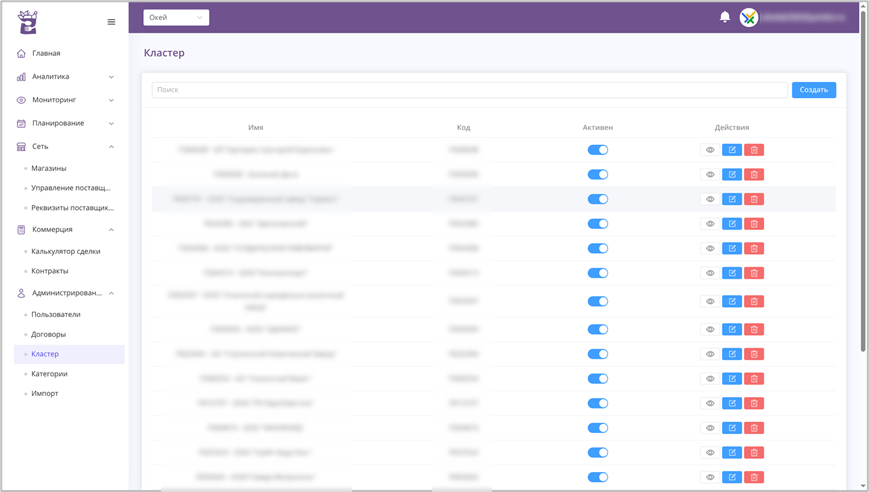Click the Имя column header
This screenshot has width=869, height=492.
[x=255, y=127]
